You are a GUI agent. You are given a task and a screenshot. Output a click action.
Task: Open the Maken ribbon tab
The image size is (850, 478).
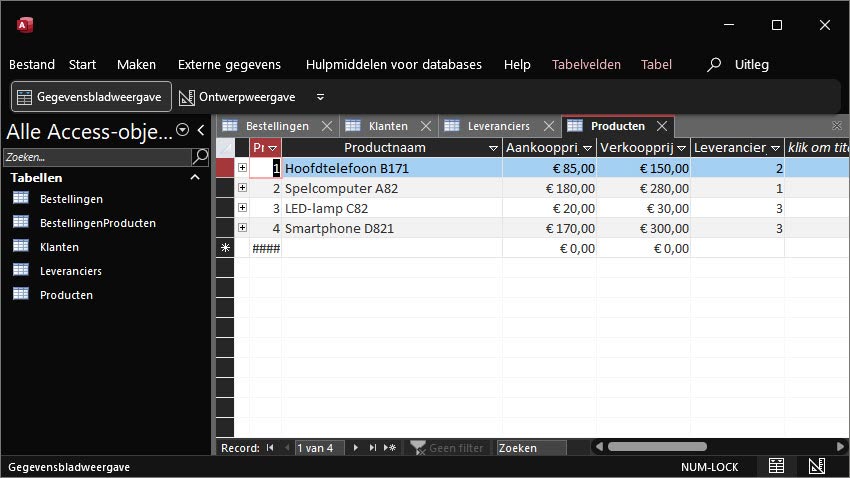click(x=136, y=64)
